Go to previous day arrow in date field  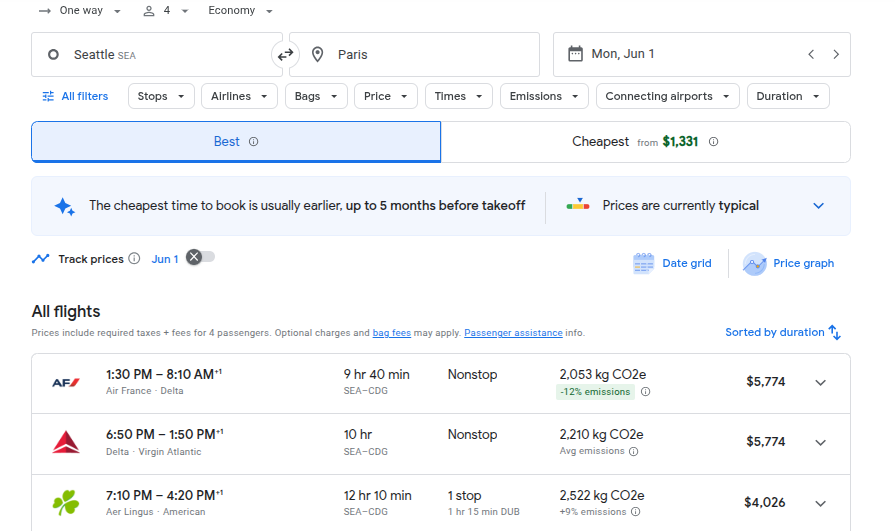[811, 55]
